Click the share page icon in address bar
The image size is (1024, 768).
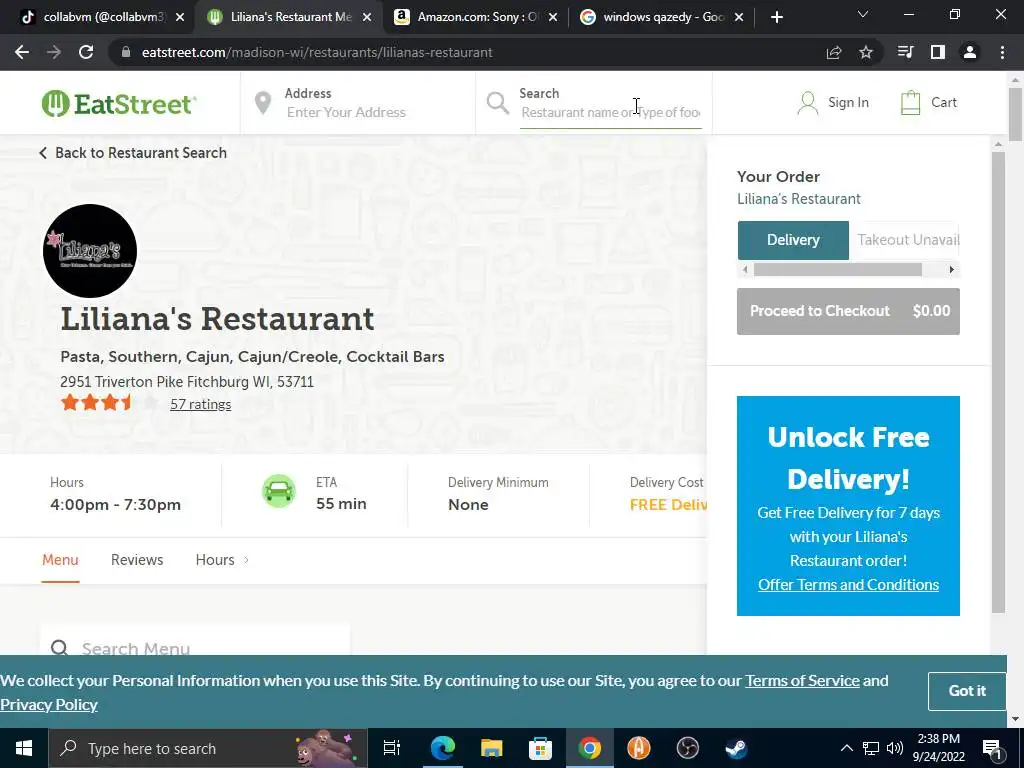[834, 52]
